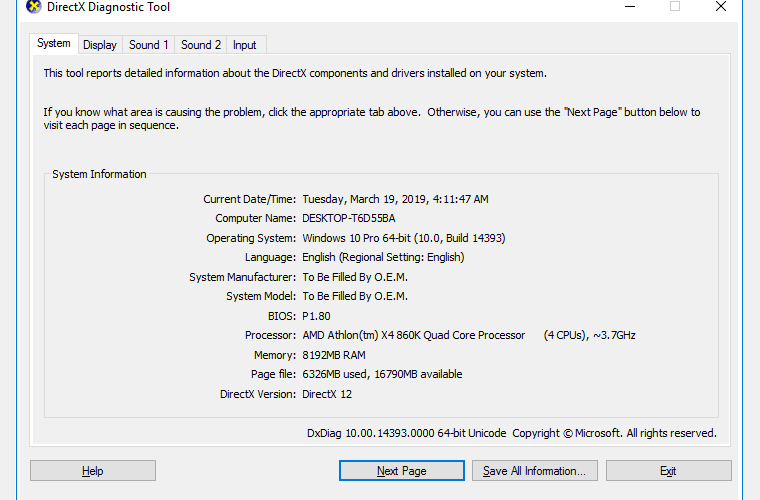Click the Help button
Screen dimensions: 760x500
click(93, 470)
